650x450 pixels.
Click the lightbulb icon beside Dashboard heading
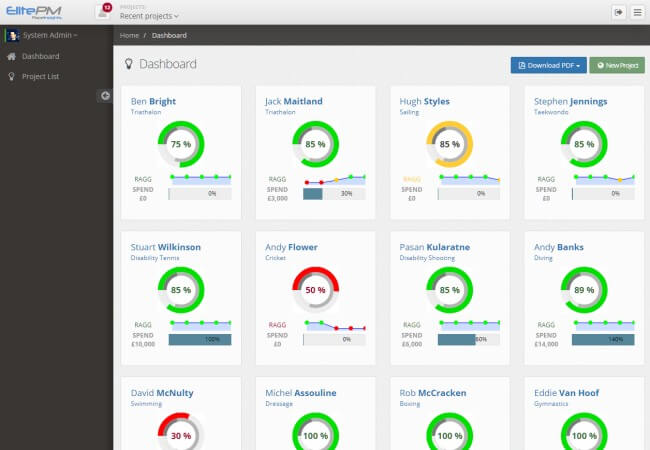128,64
